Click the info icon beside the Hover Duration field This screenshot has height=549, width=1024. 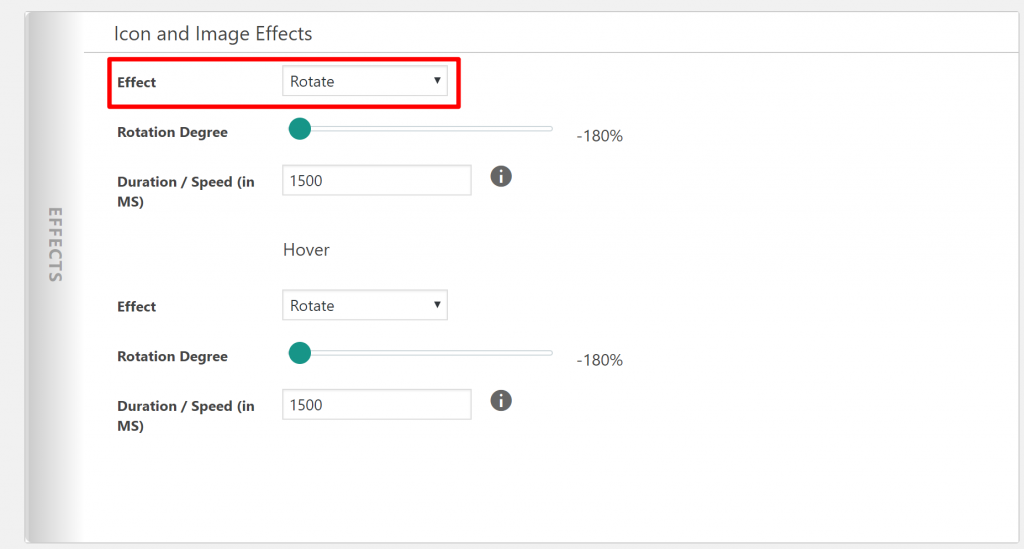[x=501, y=401]
